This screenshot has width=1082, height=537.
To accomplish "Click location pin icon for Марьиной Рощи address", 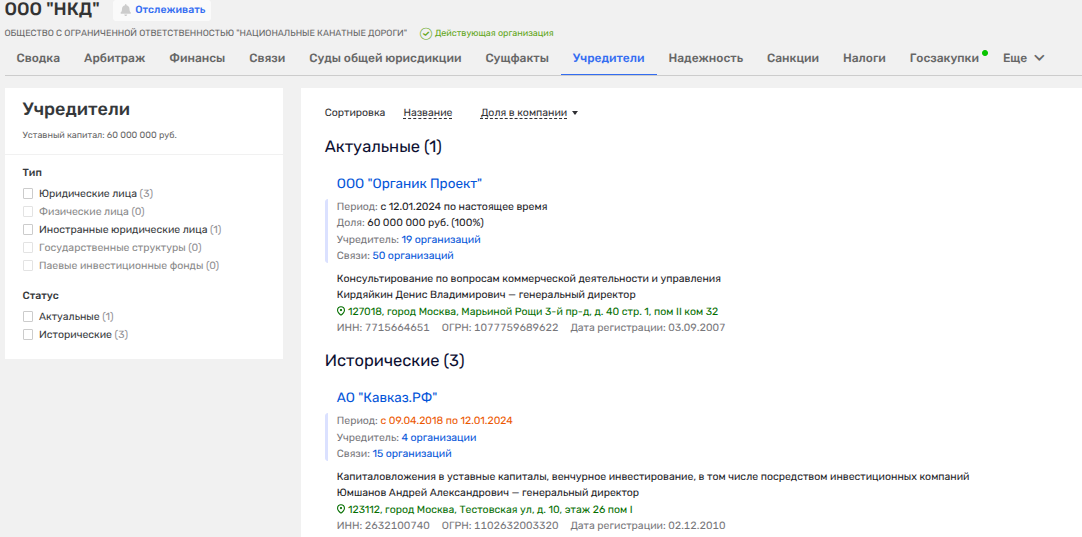I will (341, 312).
